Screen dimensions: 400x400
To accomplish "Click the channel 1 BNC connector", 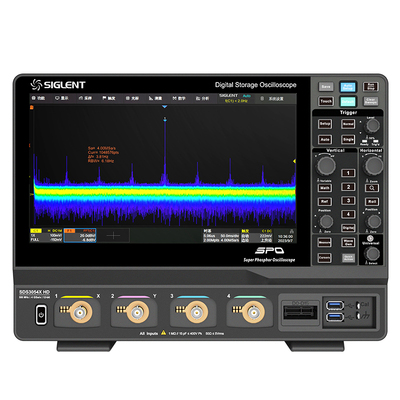I will click(80, 312).
